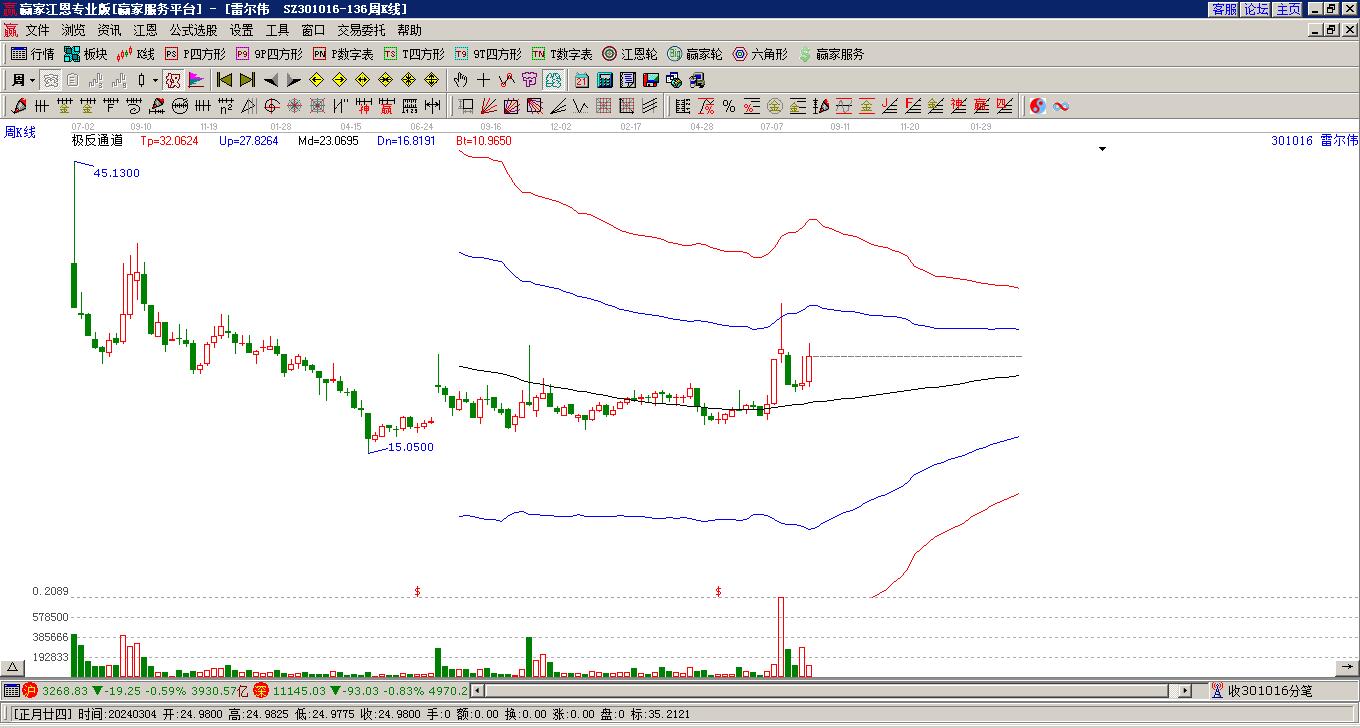Select the percent line drawing tool

tap(729, 106)
